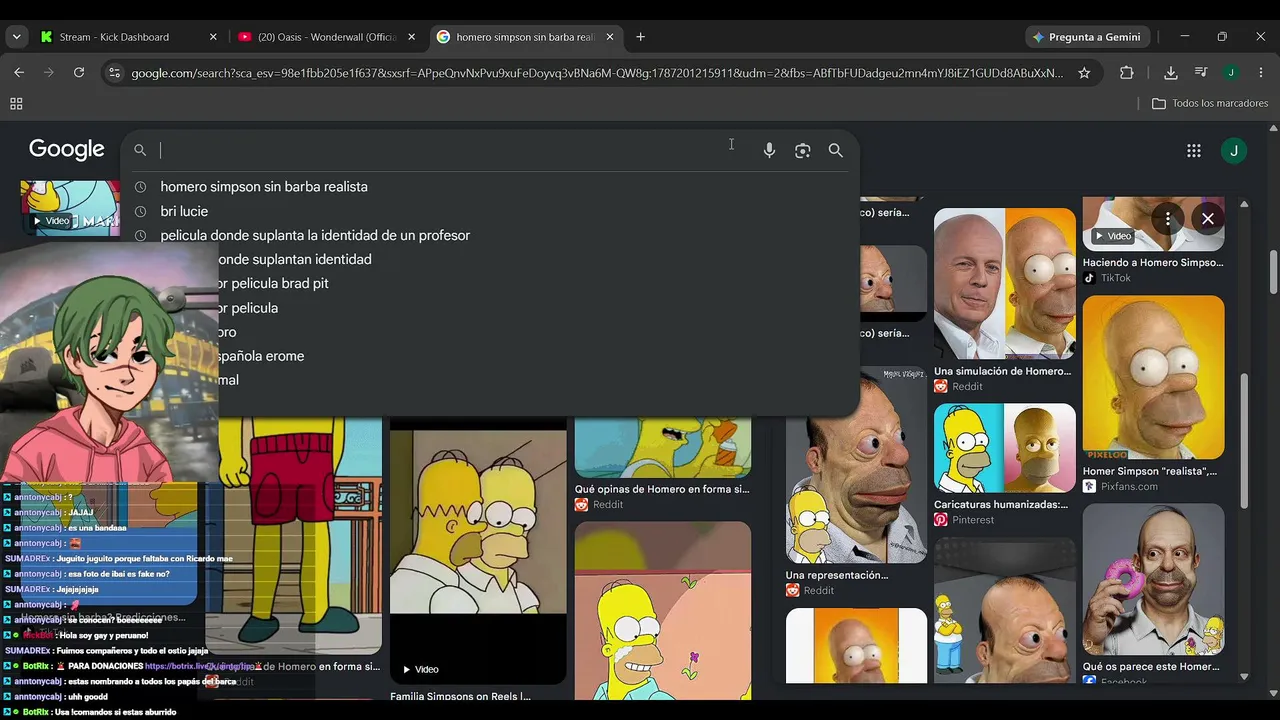This screenshot has height=720, width=1280.
Task: Open the Google apps launcher grid
Action: coord(1194,150)
